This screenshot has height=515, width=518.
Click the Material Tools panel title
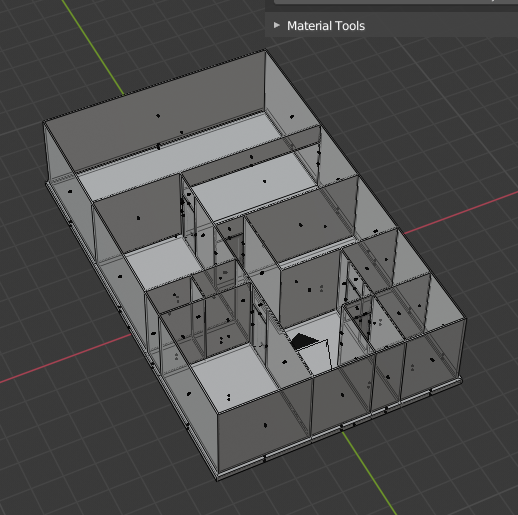pos(326,26)
